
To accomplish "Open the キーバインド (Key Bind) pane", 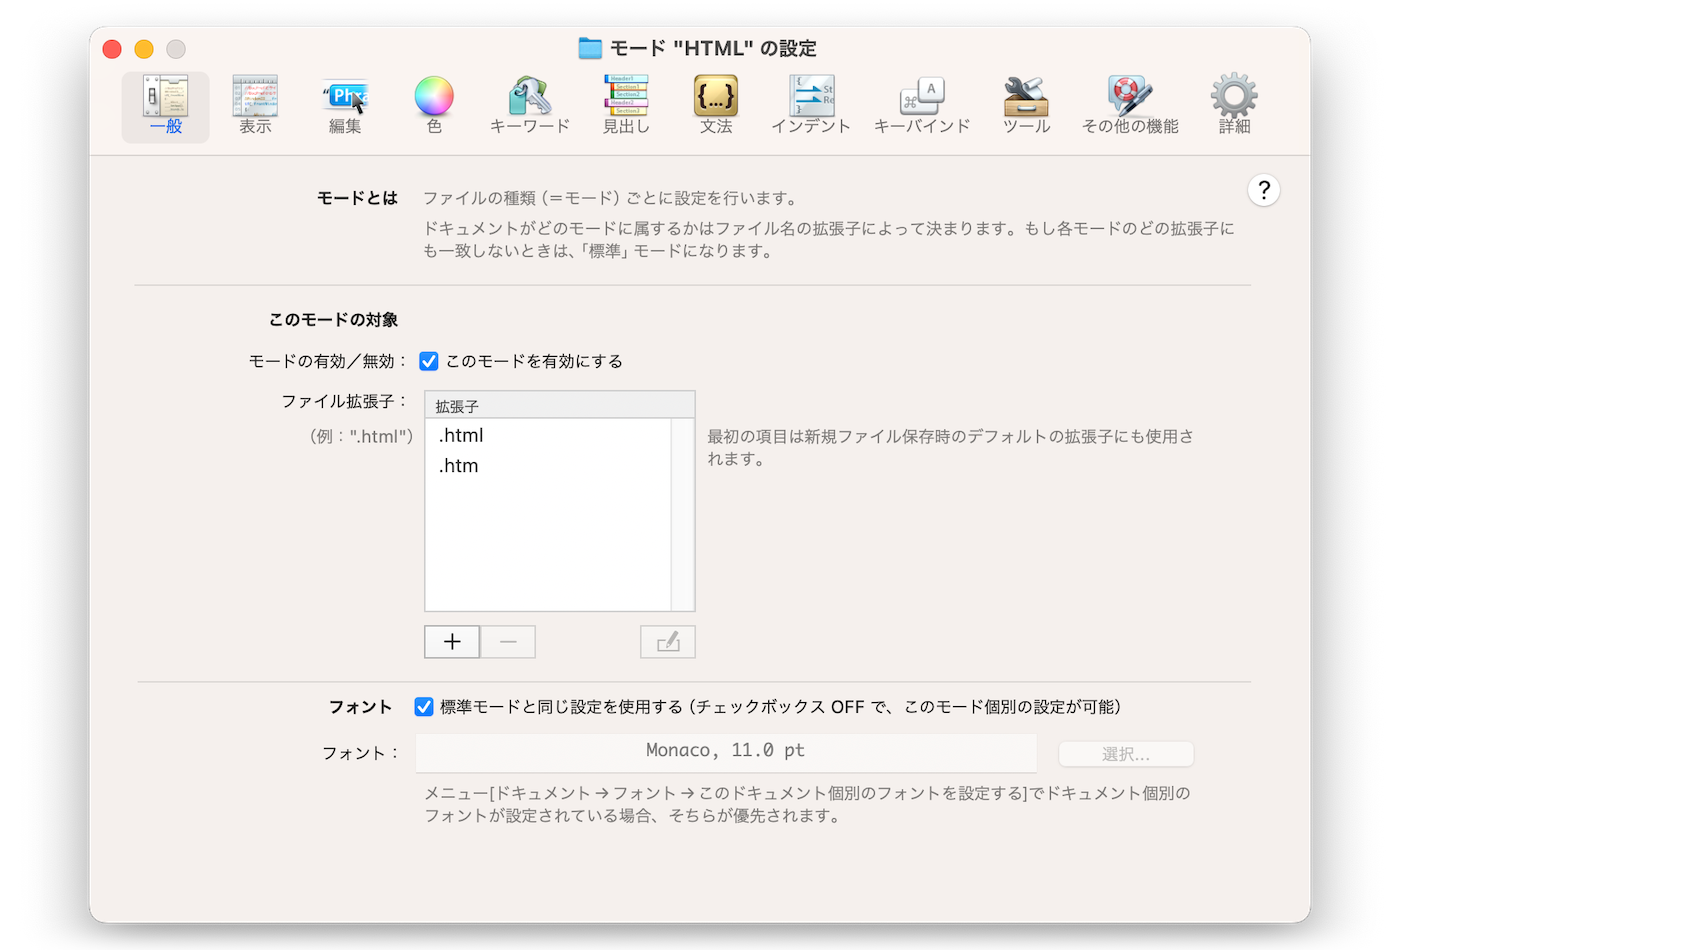I will (x=922, y=105).
